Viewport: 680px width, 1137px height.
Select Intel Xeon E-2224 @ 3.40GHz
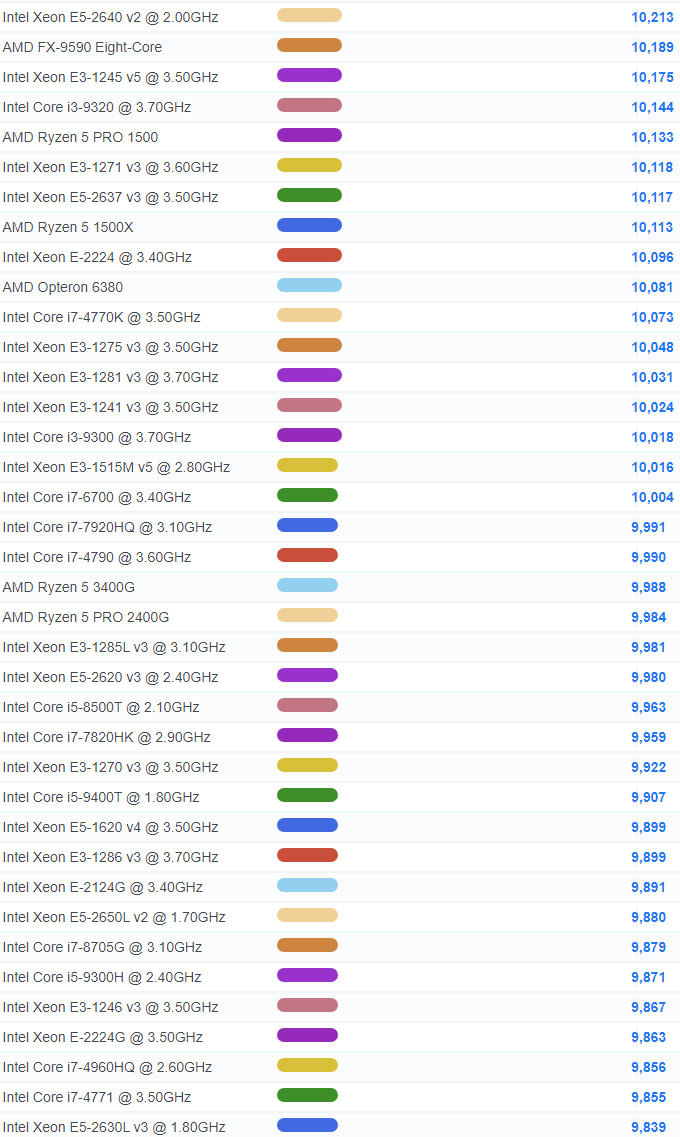[97, 257]
